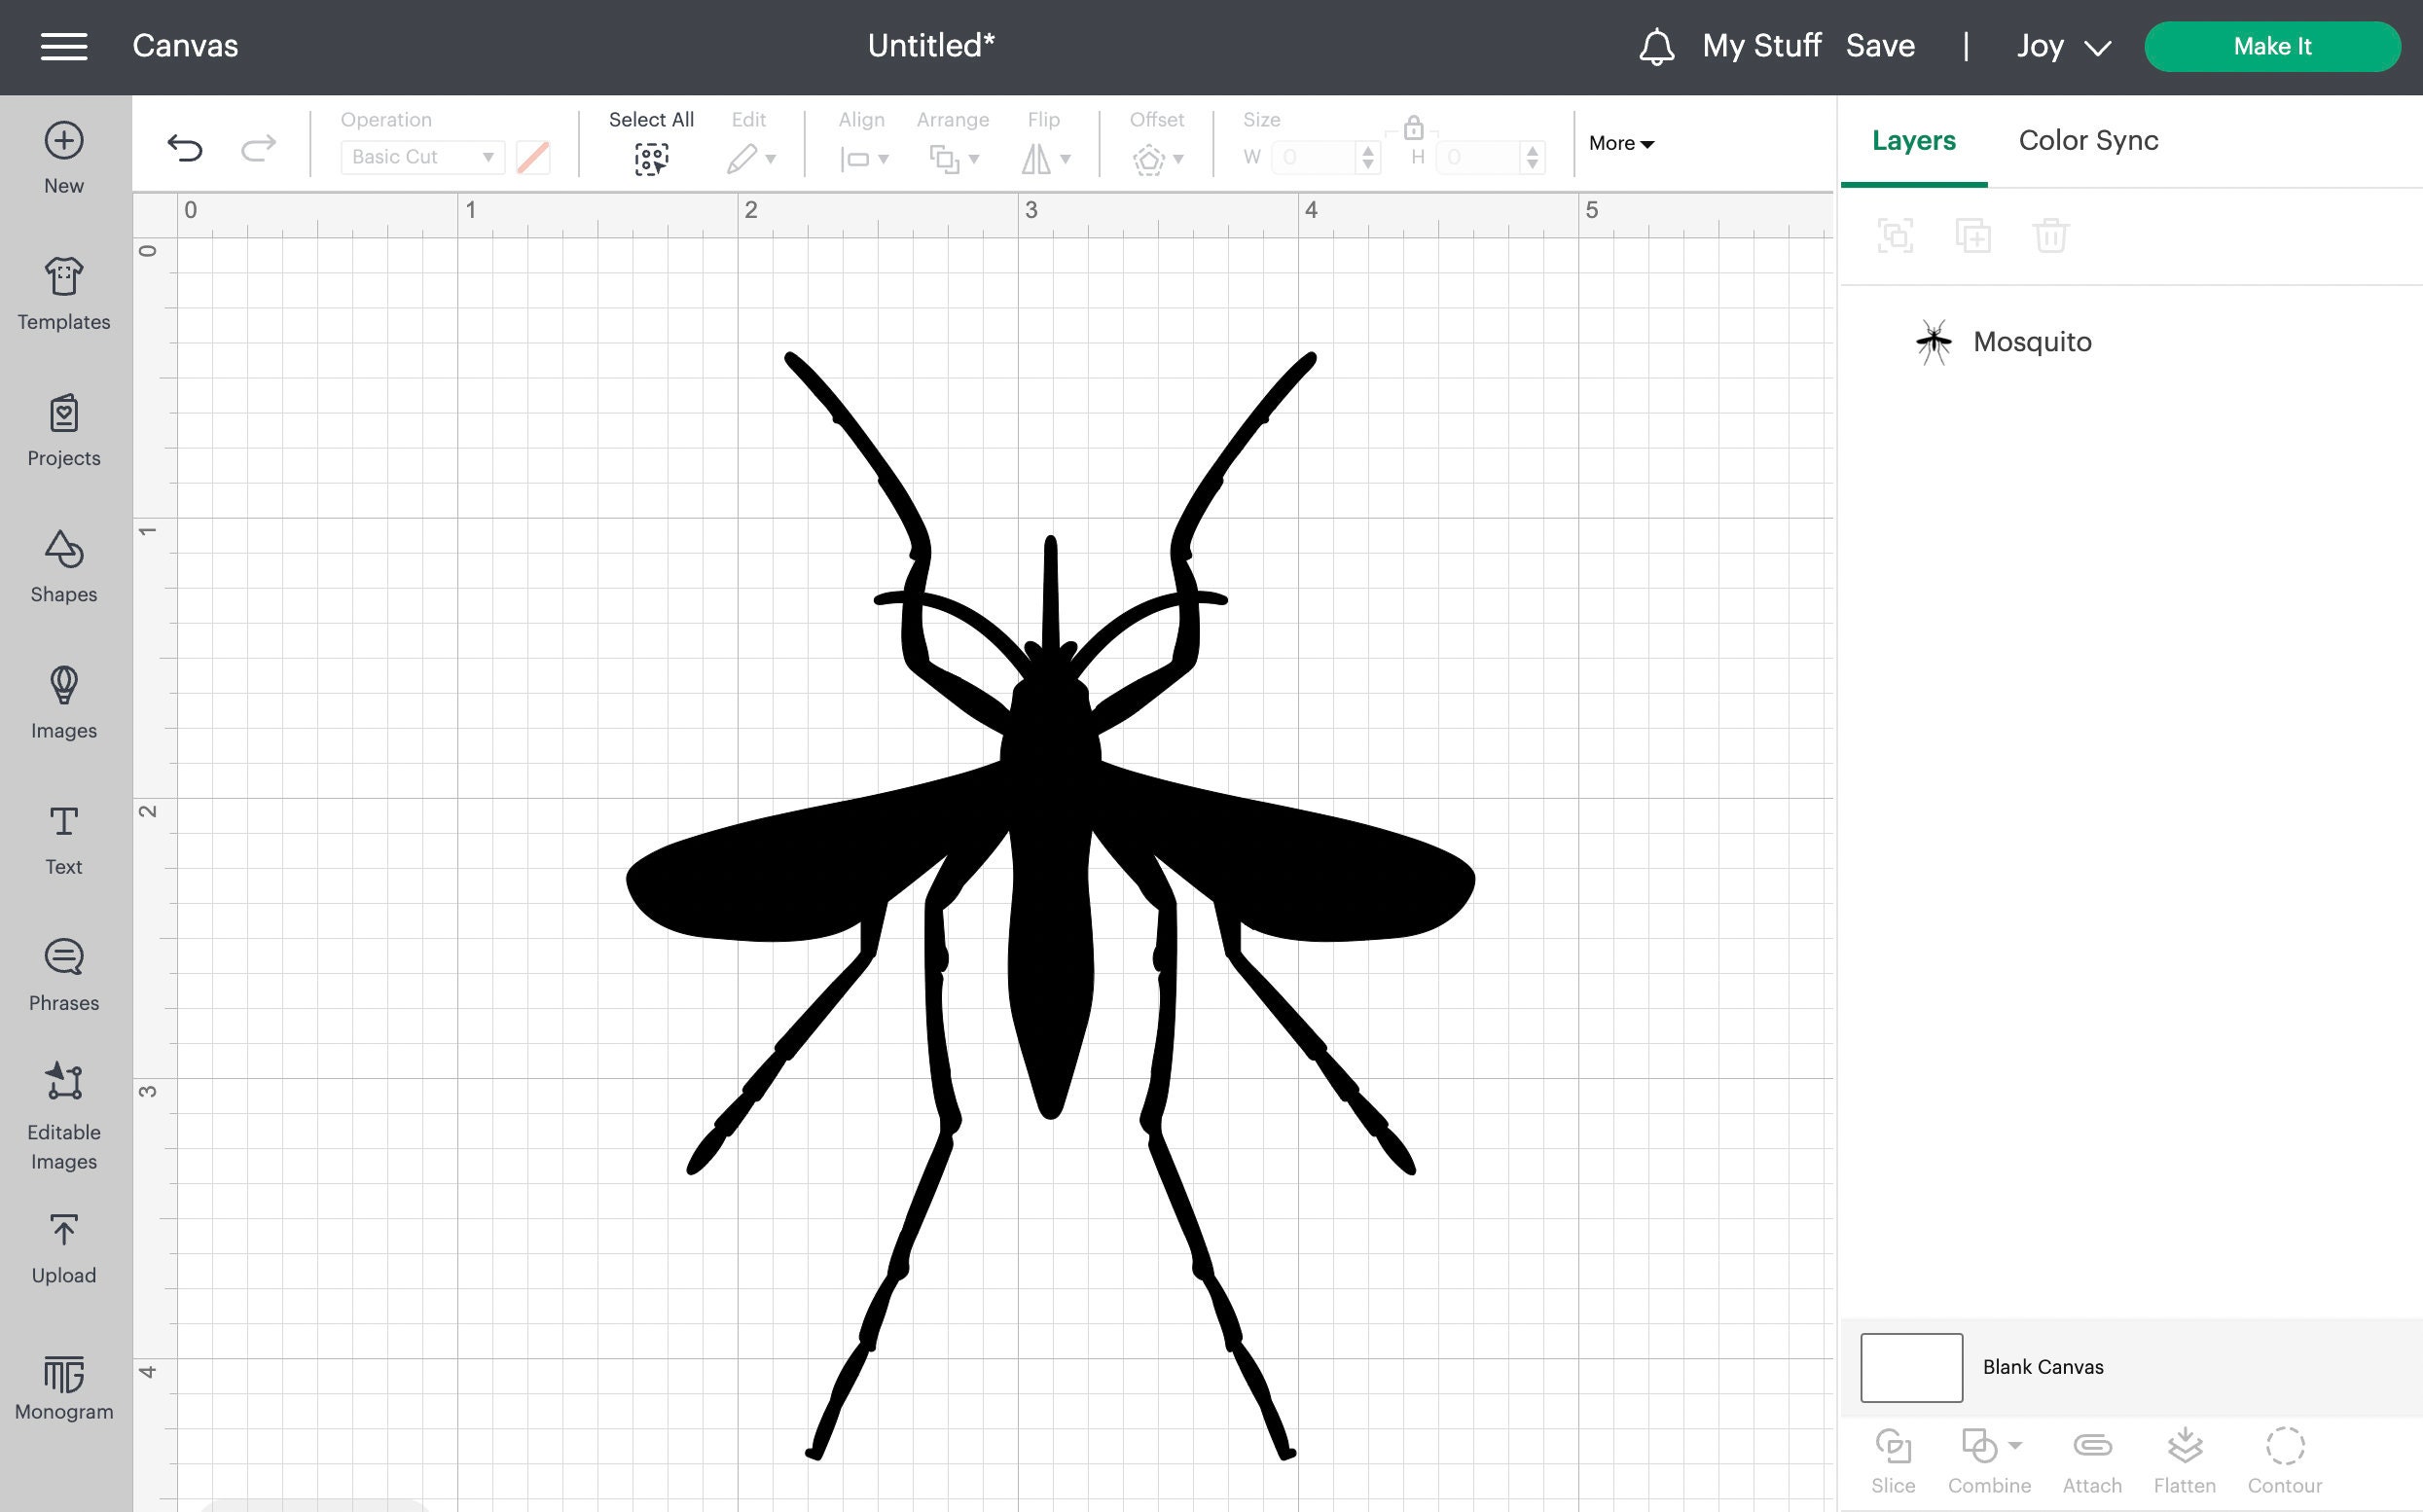Open the fill color swatch
This screenshot has height=1512, width=2423.
coord(532,157)
